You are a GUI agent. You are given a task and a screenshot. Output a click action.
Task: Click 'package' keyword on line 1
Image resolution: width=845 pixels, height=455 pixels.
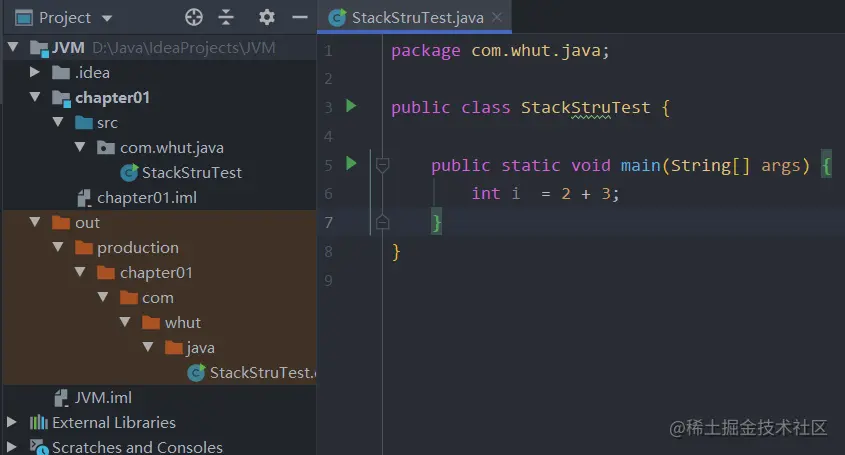pos(426,51)
